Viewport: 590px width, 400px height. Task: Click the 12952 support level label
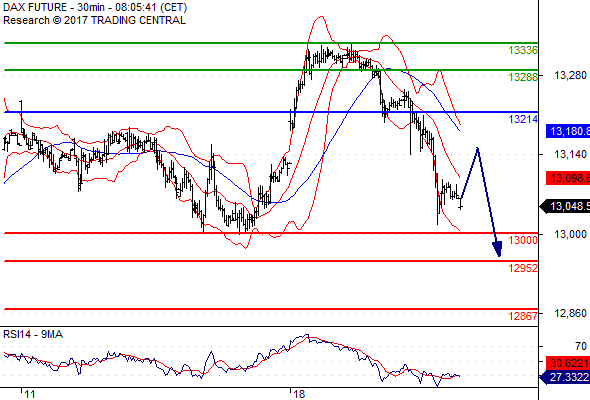523,268
